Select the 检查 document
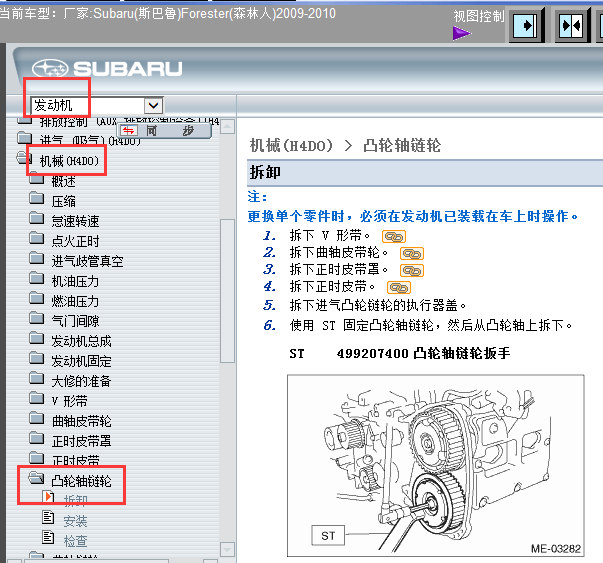 75,541
